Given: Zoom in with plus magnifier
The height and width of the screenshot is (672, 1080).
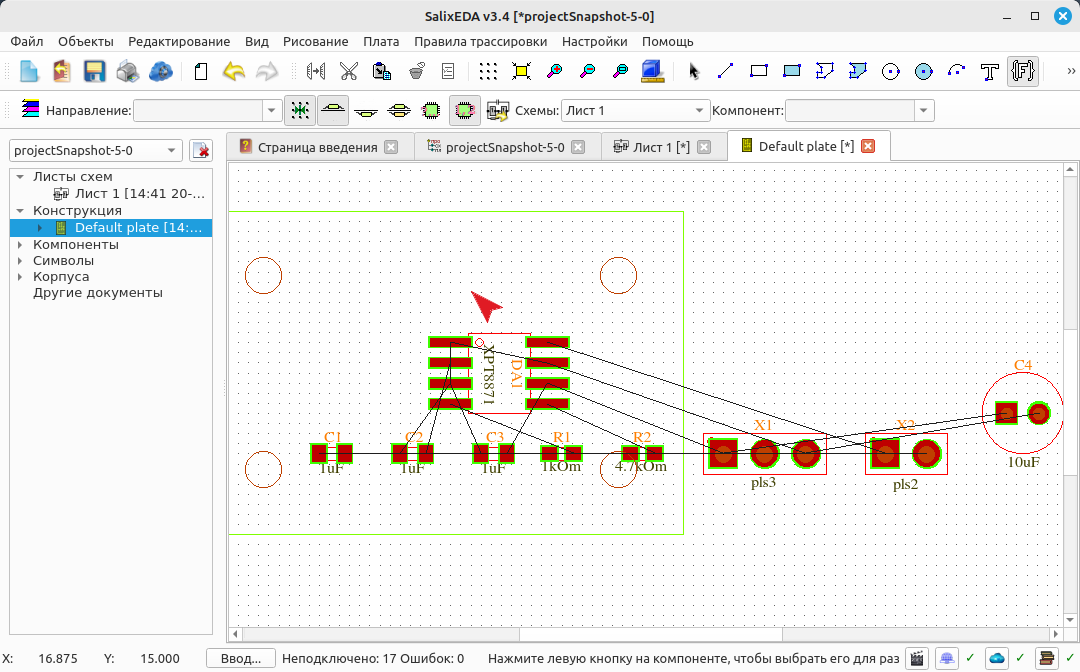Looking at the screenshot, I should click(554, 71).
